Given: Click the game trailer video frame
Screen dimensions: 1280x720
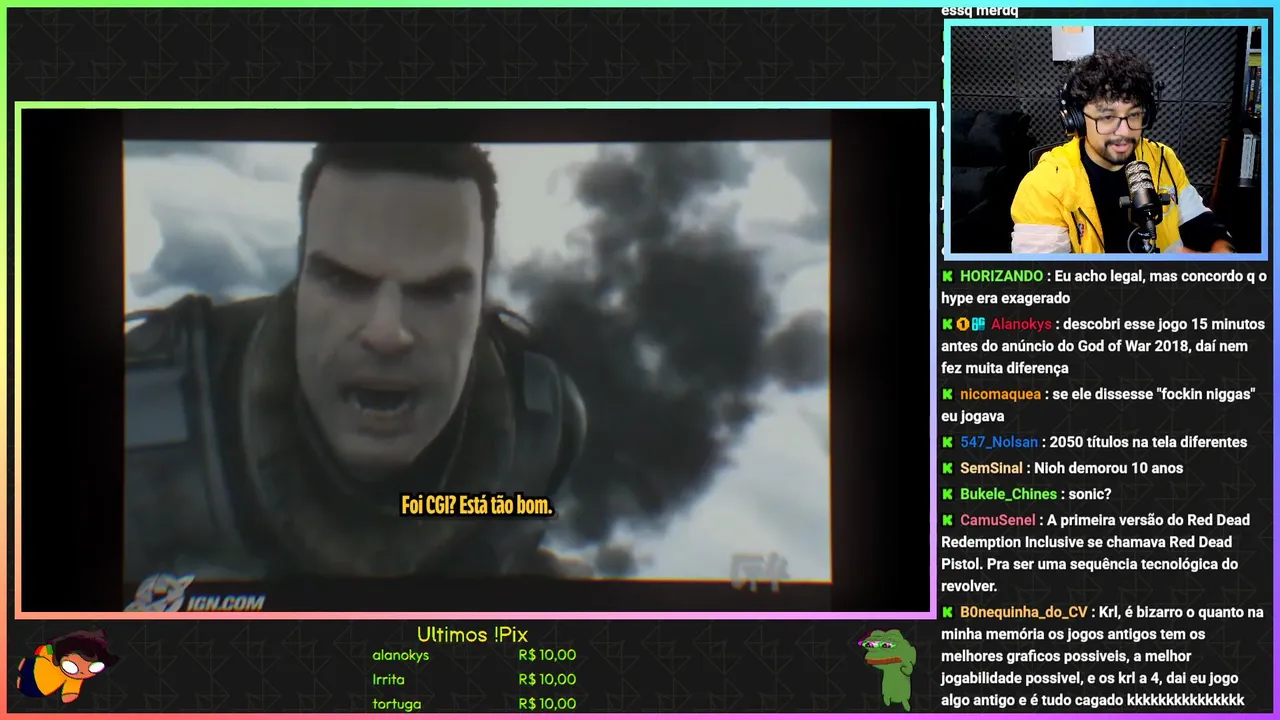Looking at the screenshot, I should [476, 360].
